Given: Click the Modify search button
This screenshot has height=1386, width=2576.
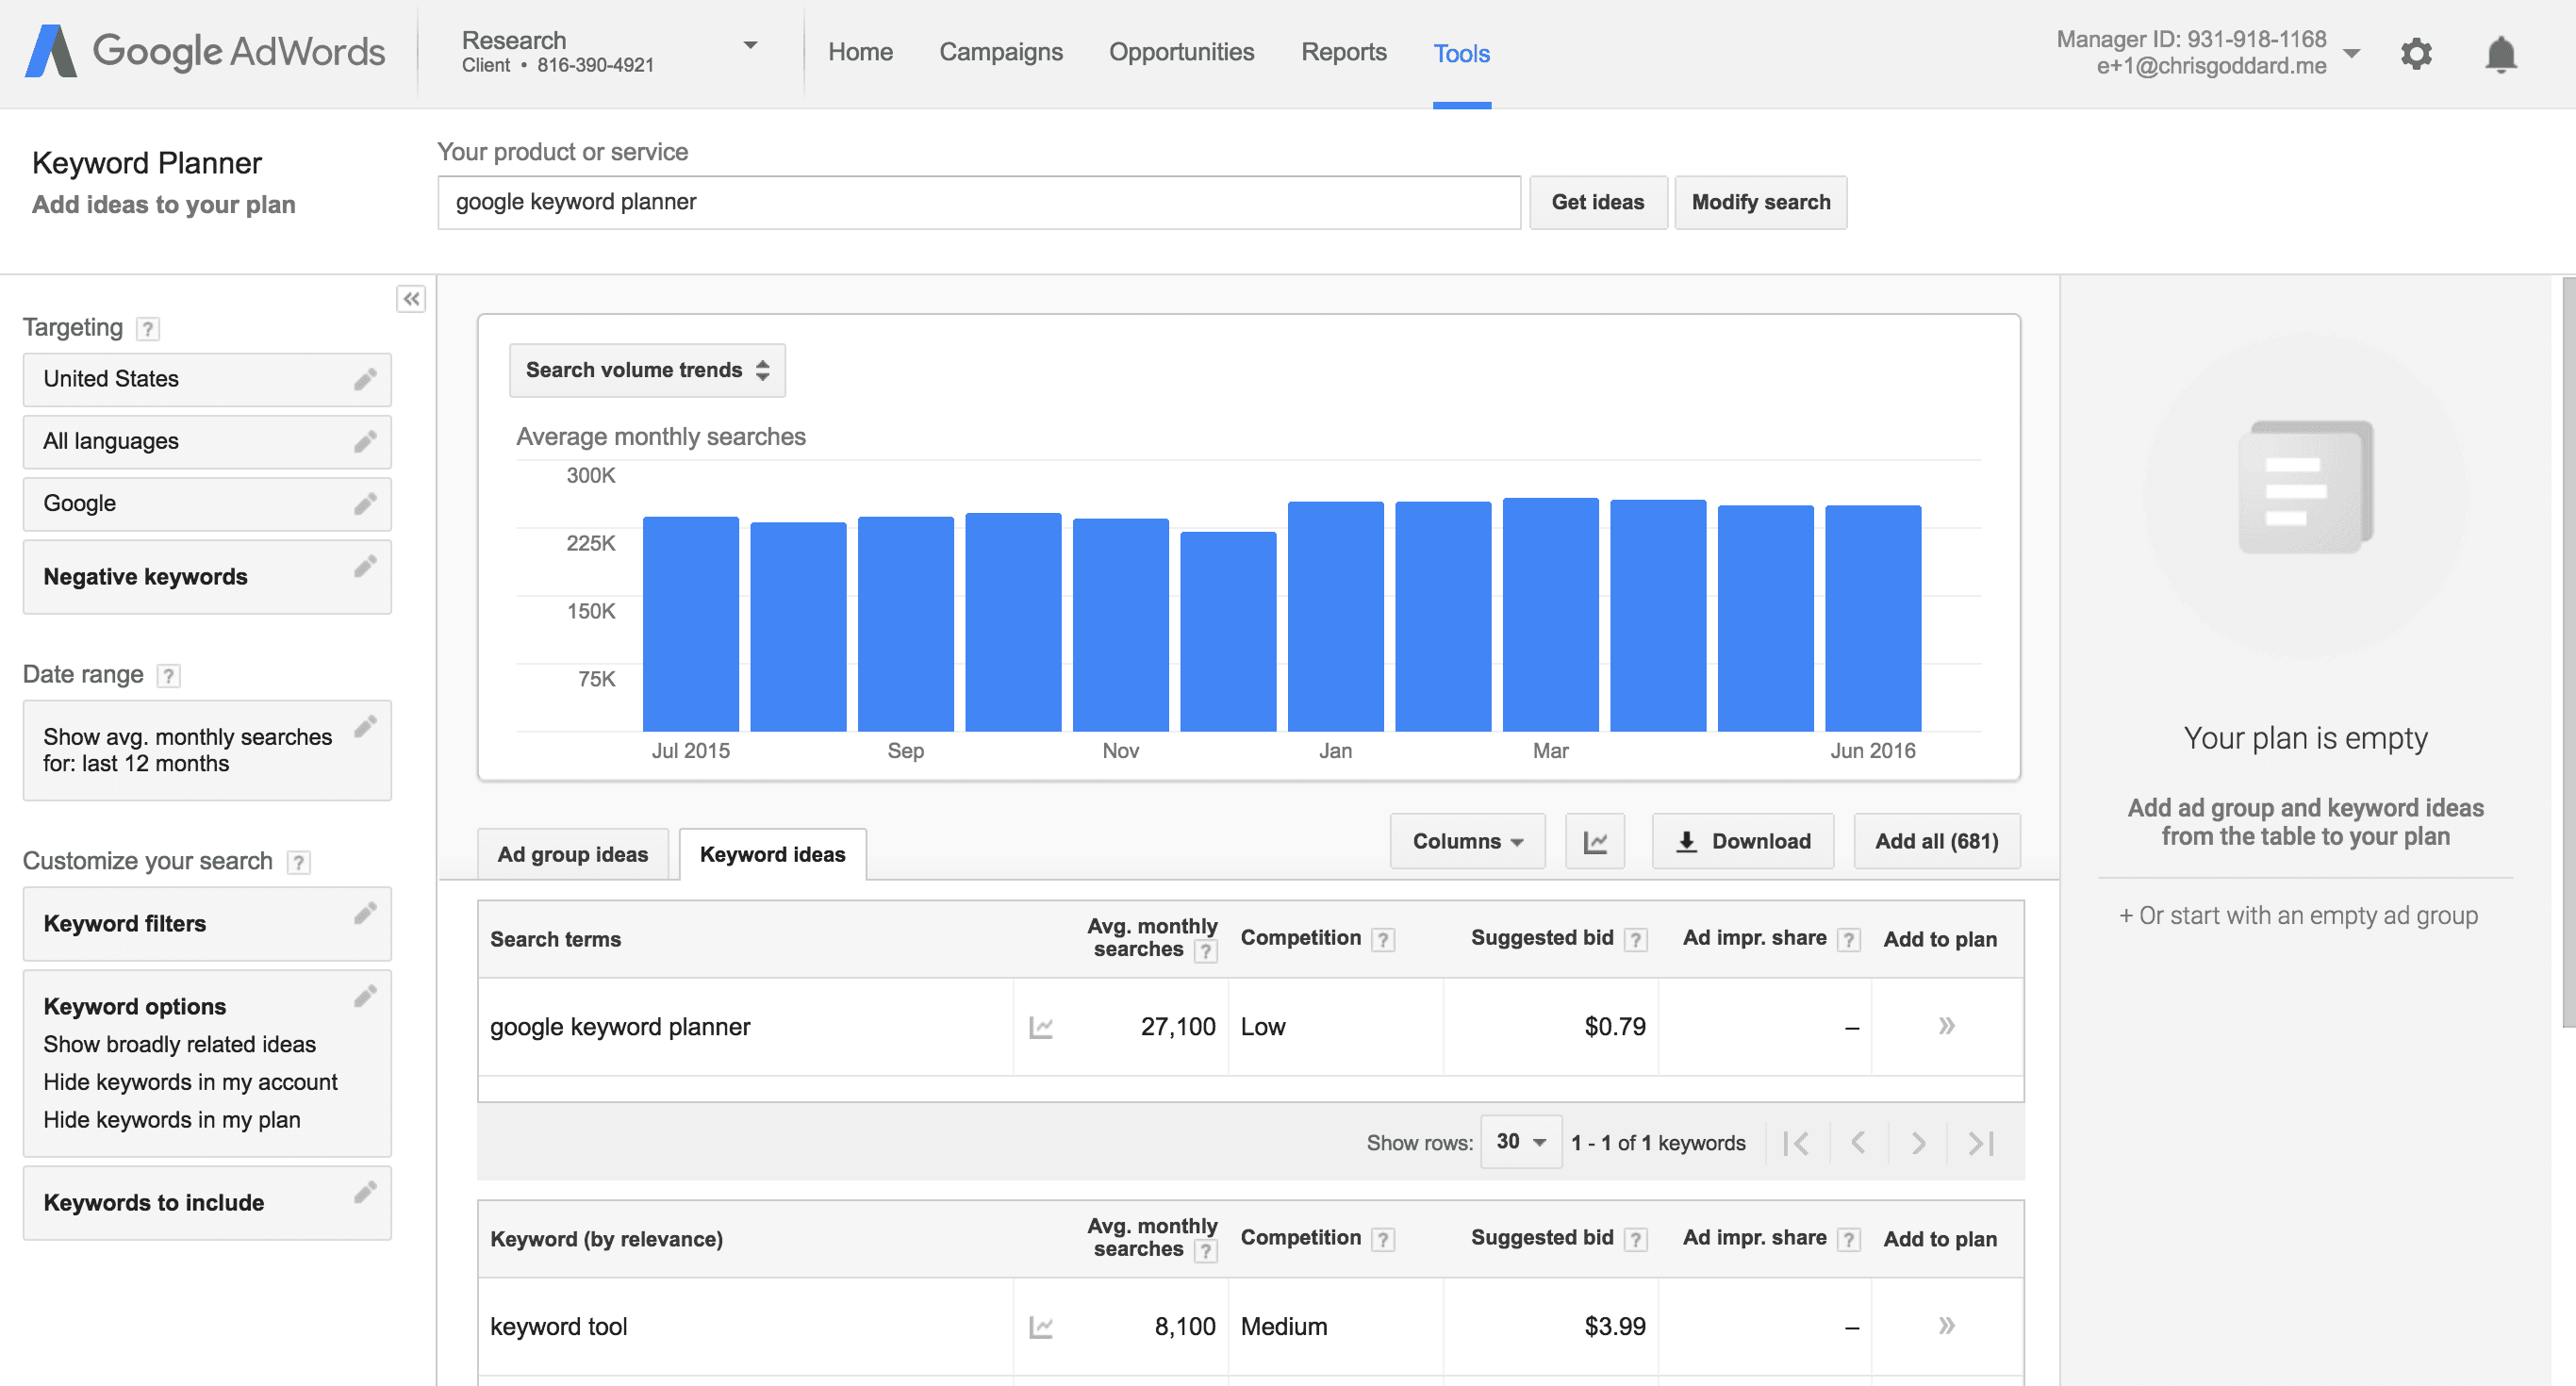Looking at the screenshot, I should pos(1760,202).
